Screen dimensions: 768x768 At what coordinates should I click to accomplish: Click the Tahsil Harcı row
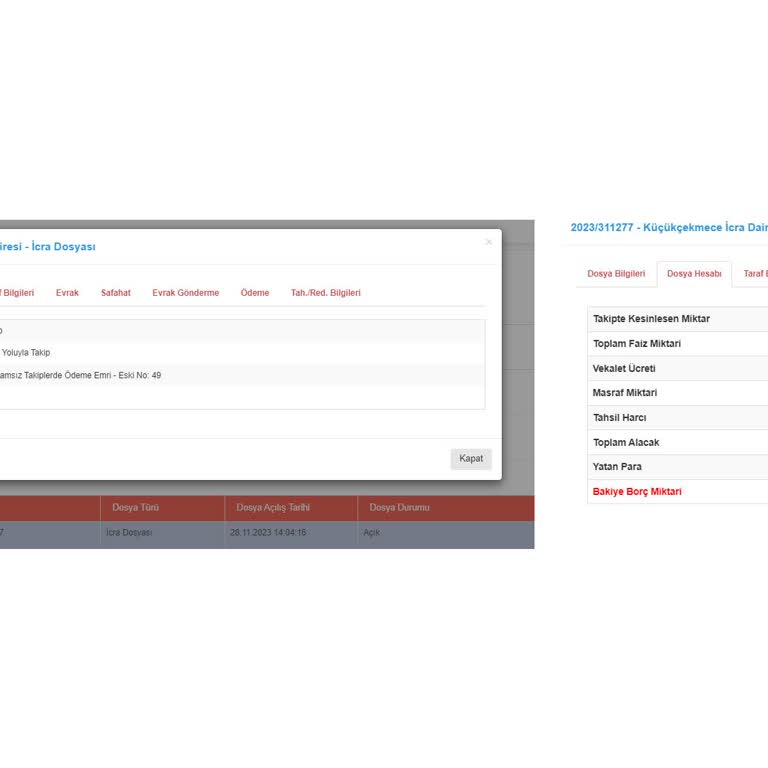pos(678,418)
